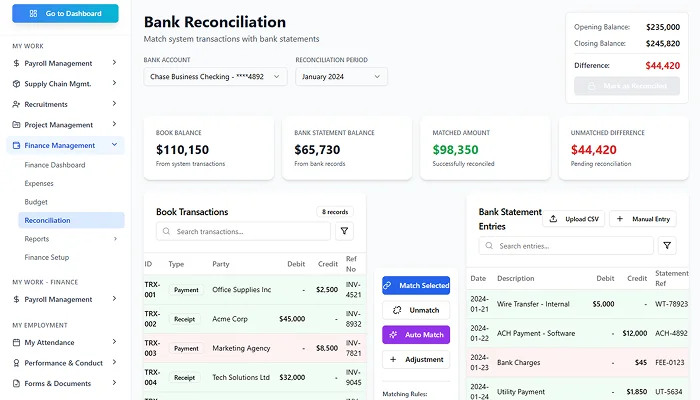
Task: Open the Reconciliation Period dropdown
Action: pyautogui.click(x=341, y=76)
